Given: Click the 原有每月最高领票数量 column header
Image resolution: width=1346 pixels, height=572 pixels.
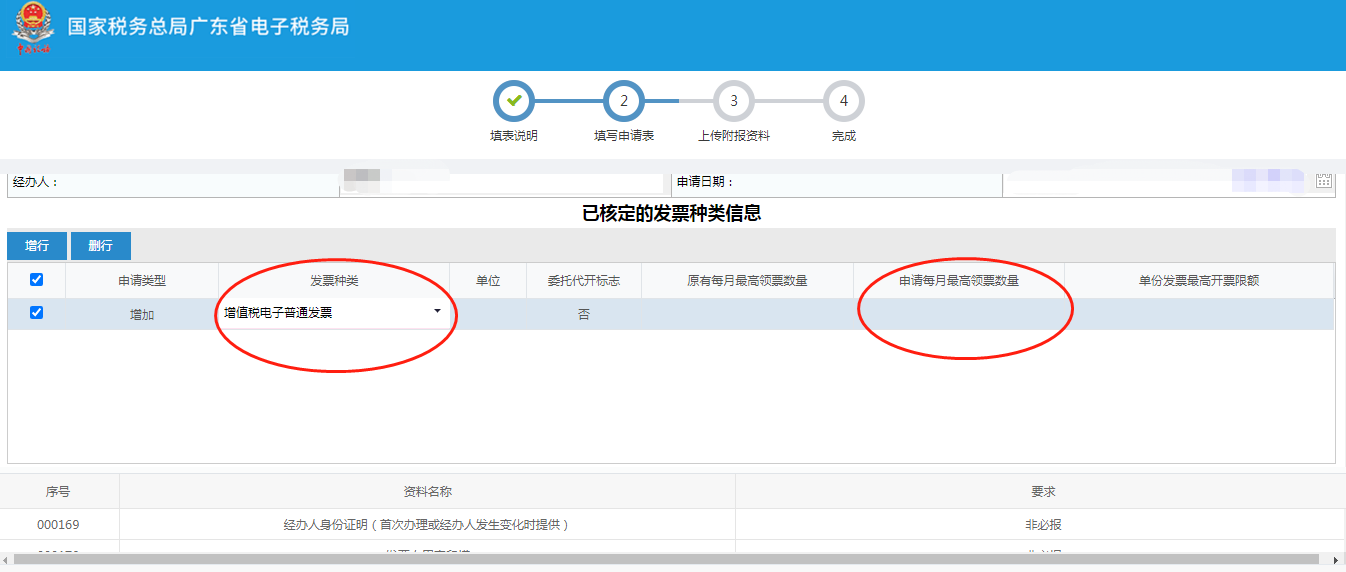Looking at the screenshot, I should [x=747, y=281].
